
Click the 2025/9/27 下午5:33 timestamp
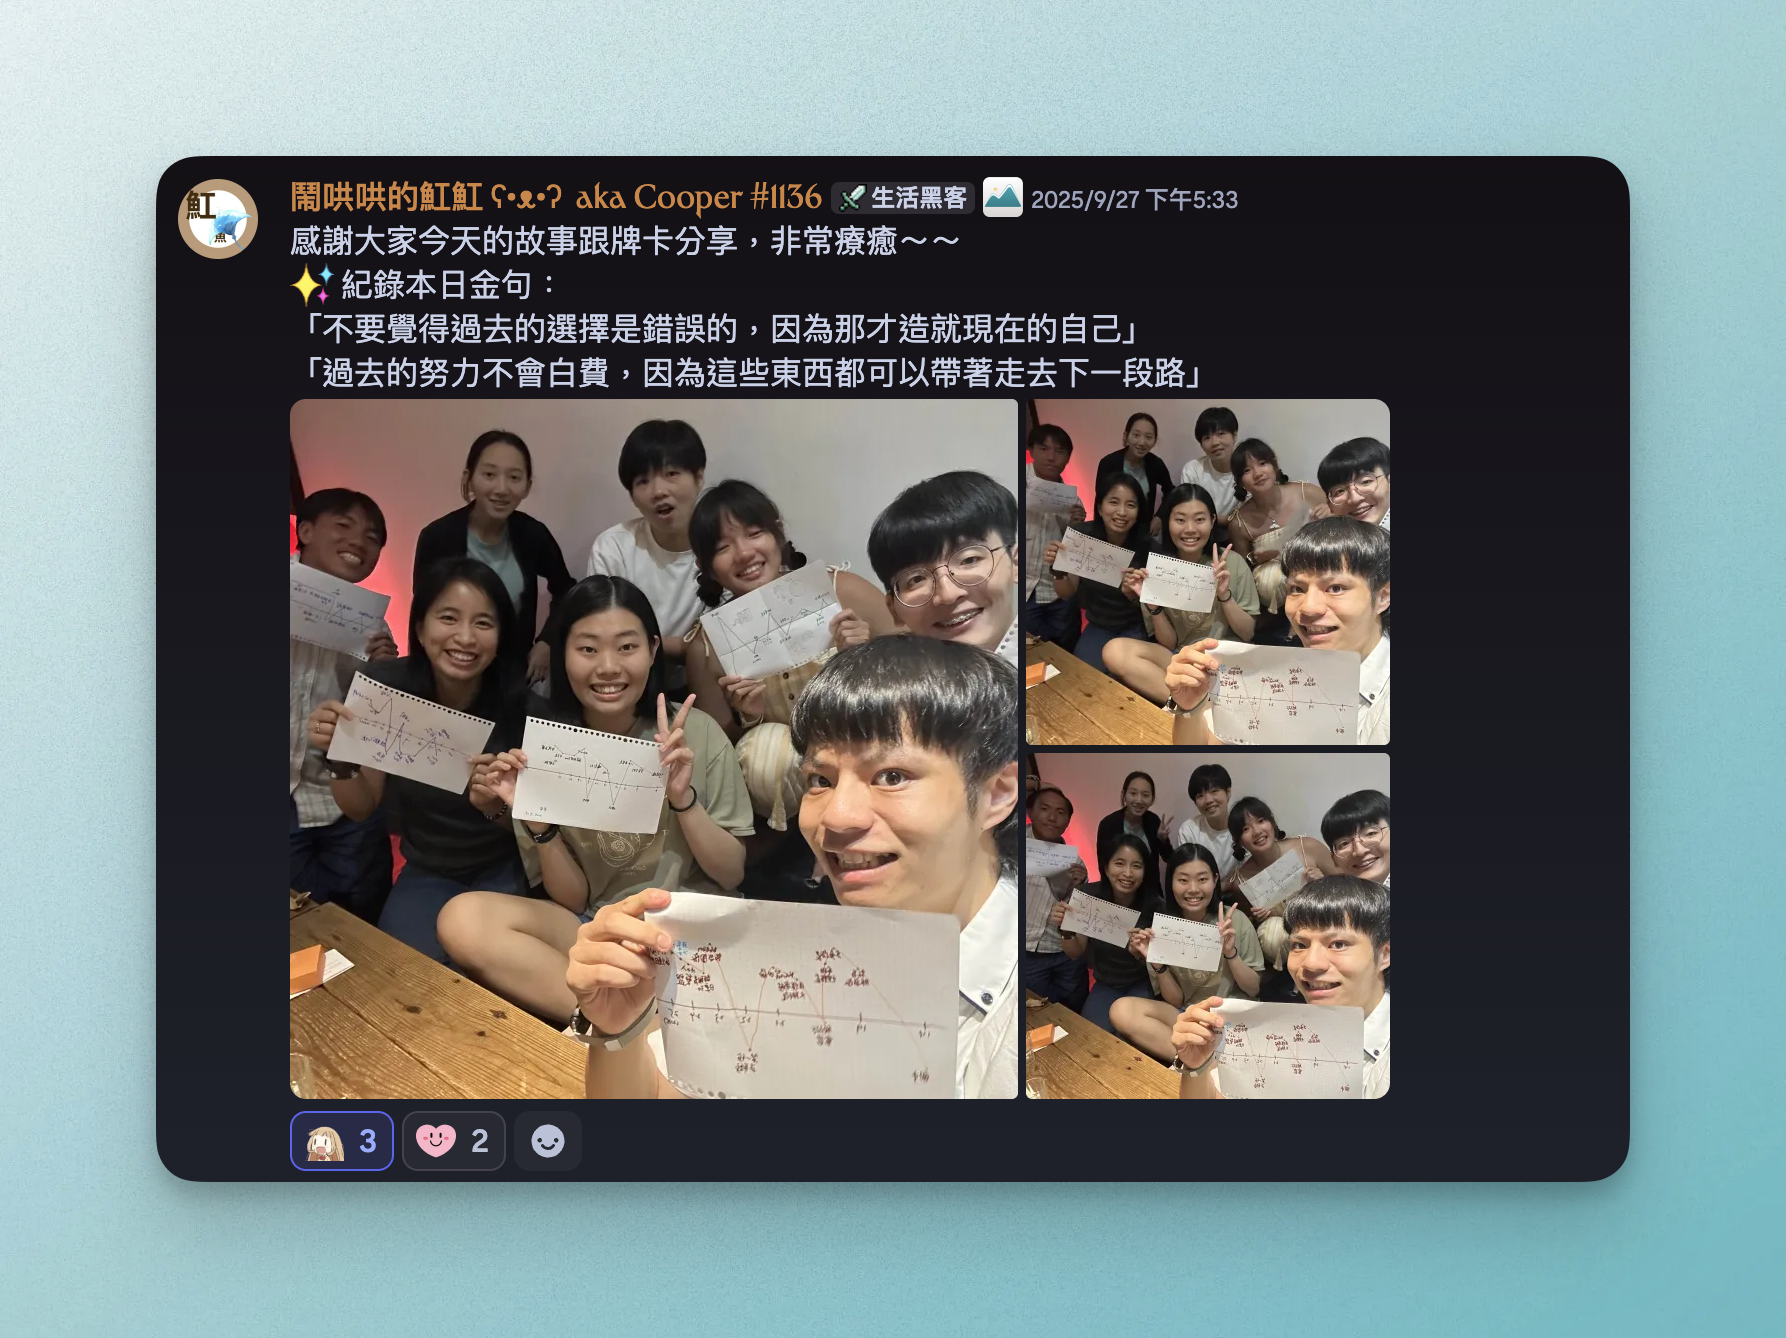[1134, 200]
